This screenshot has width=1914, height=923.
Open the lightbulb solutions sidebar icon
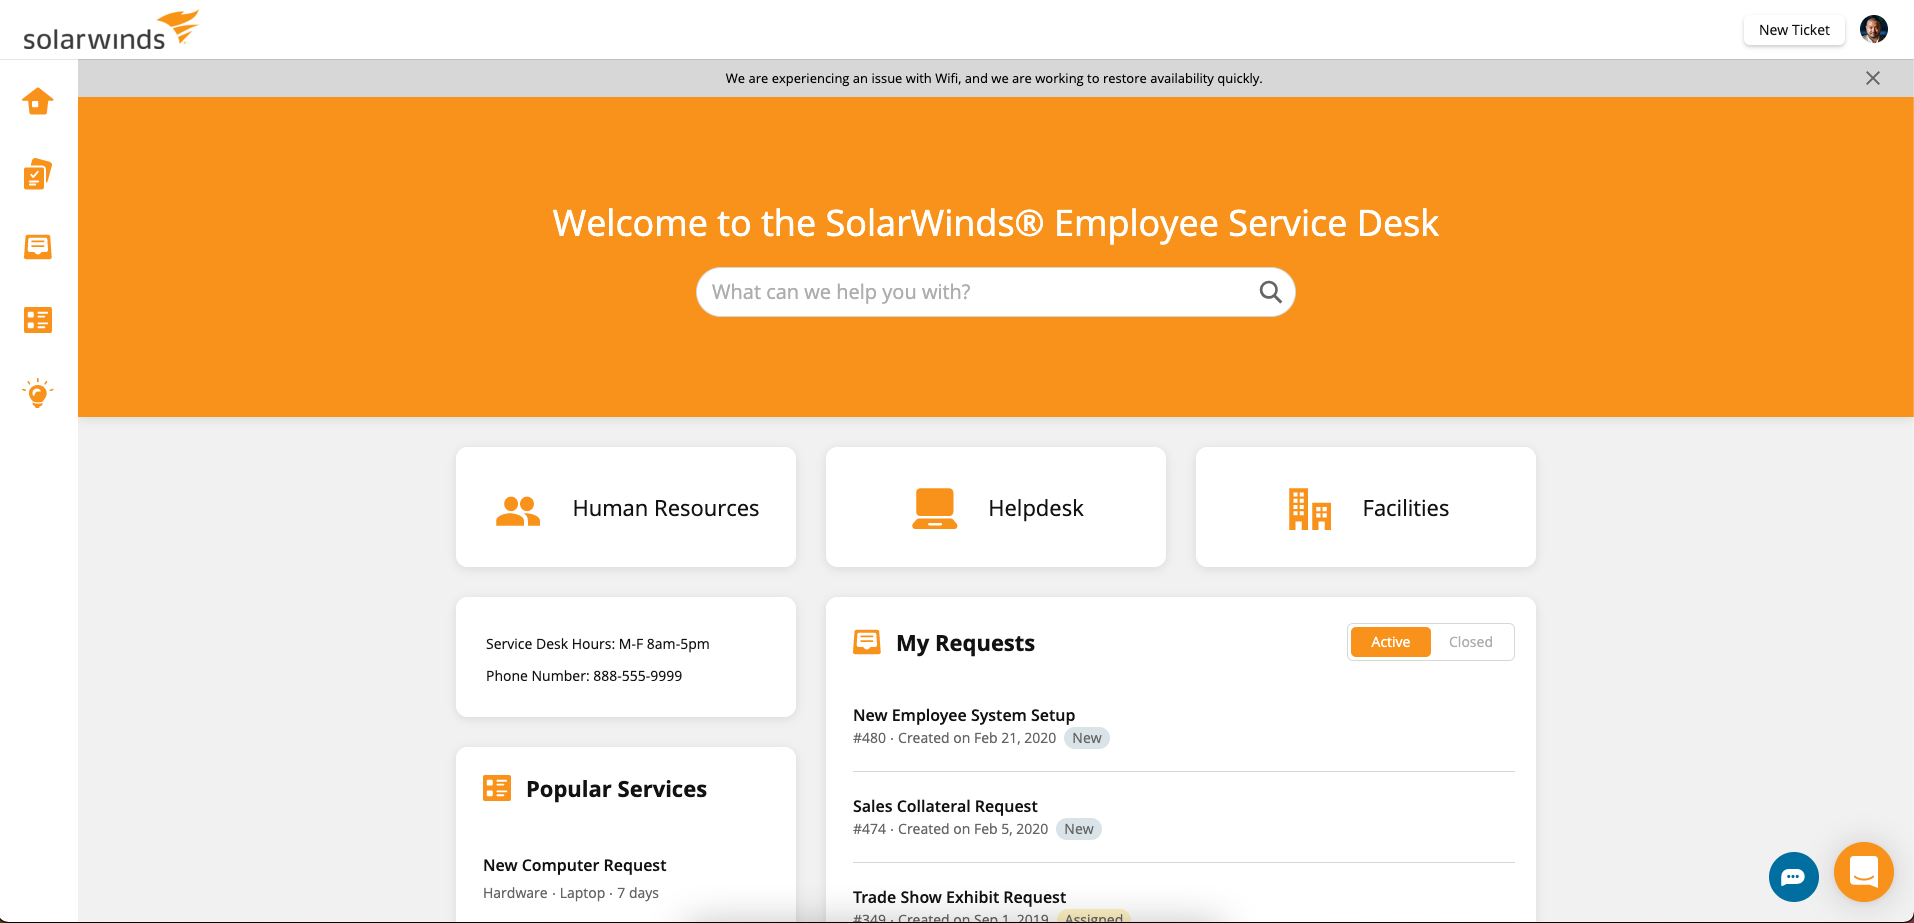[x=38, y=393]
